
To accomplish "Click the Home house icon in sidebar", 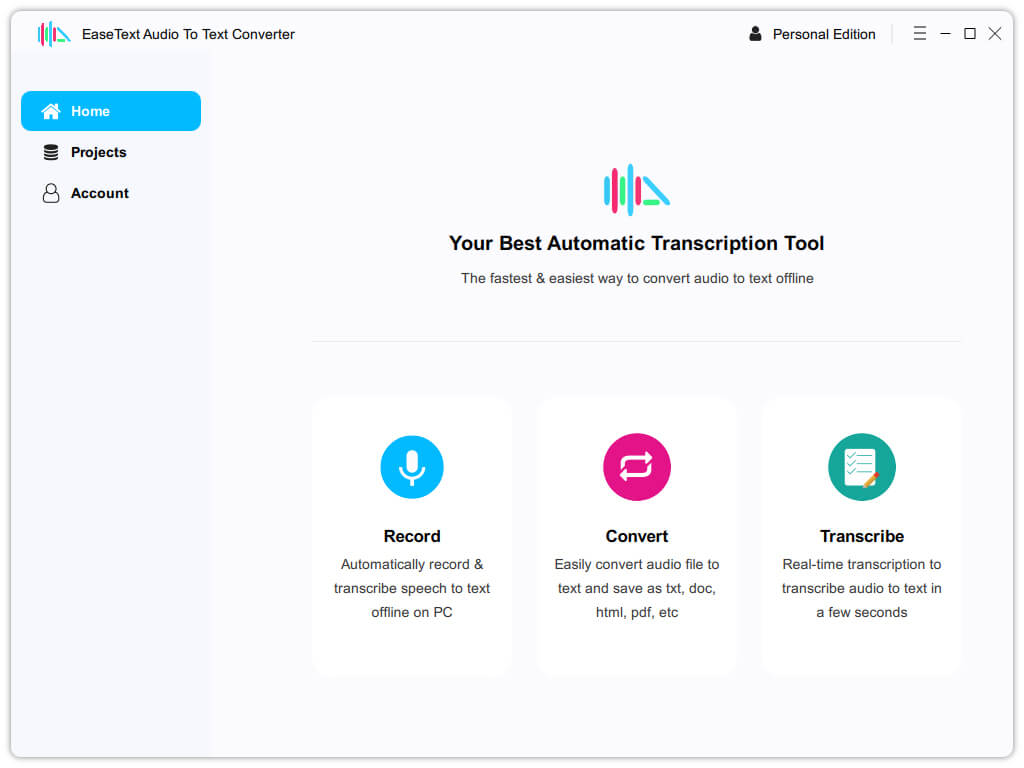I will (51, 111).
